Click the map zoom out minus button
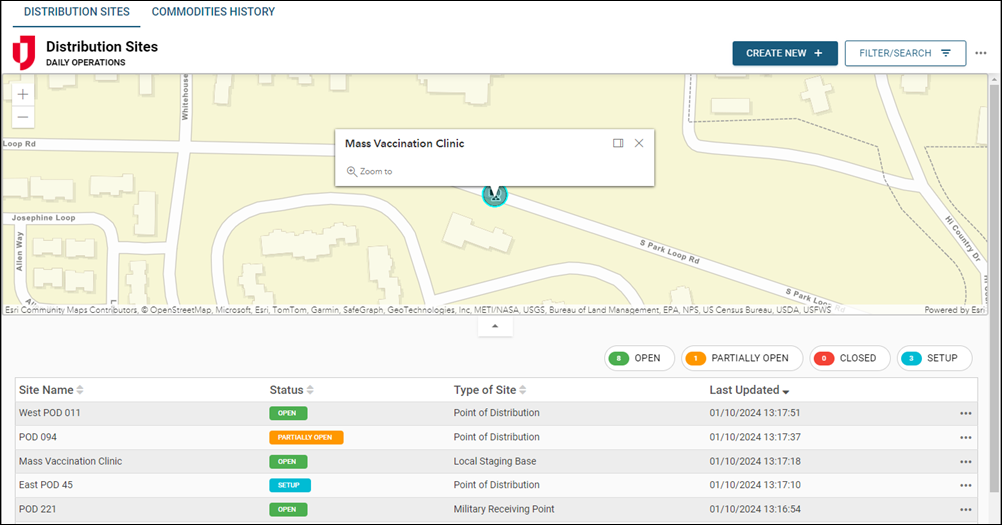The height and width of the screenshot is (525, 1002). point(23,117)
